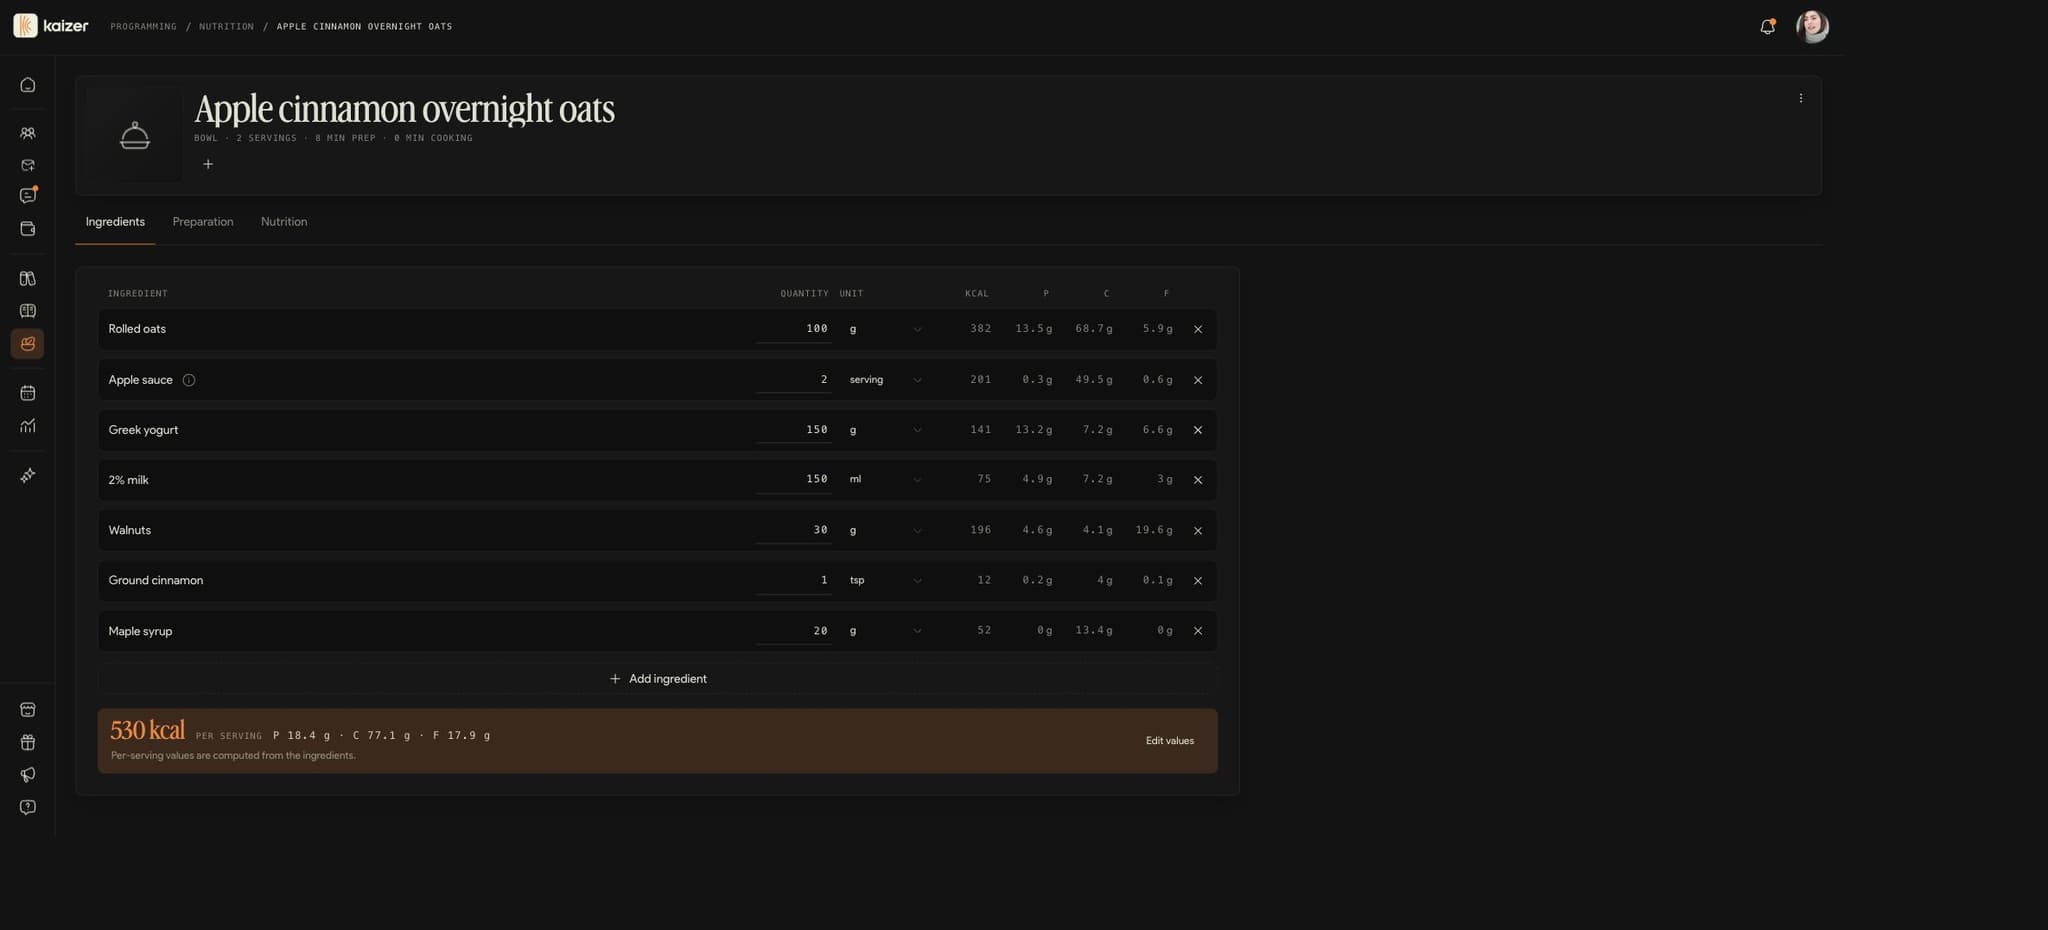Go to Programming in the breadcrumb
The height and width of the screenshot is (930, 2048).
(143, 27)
